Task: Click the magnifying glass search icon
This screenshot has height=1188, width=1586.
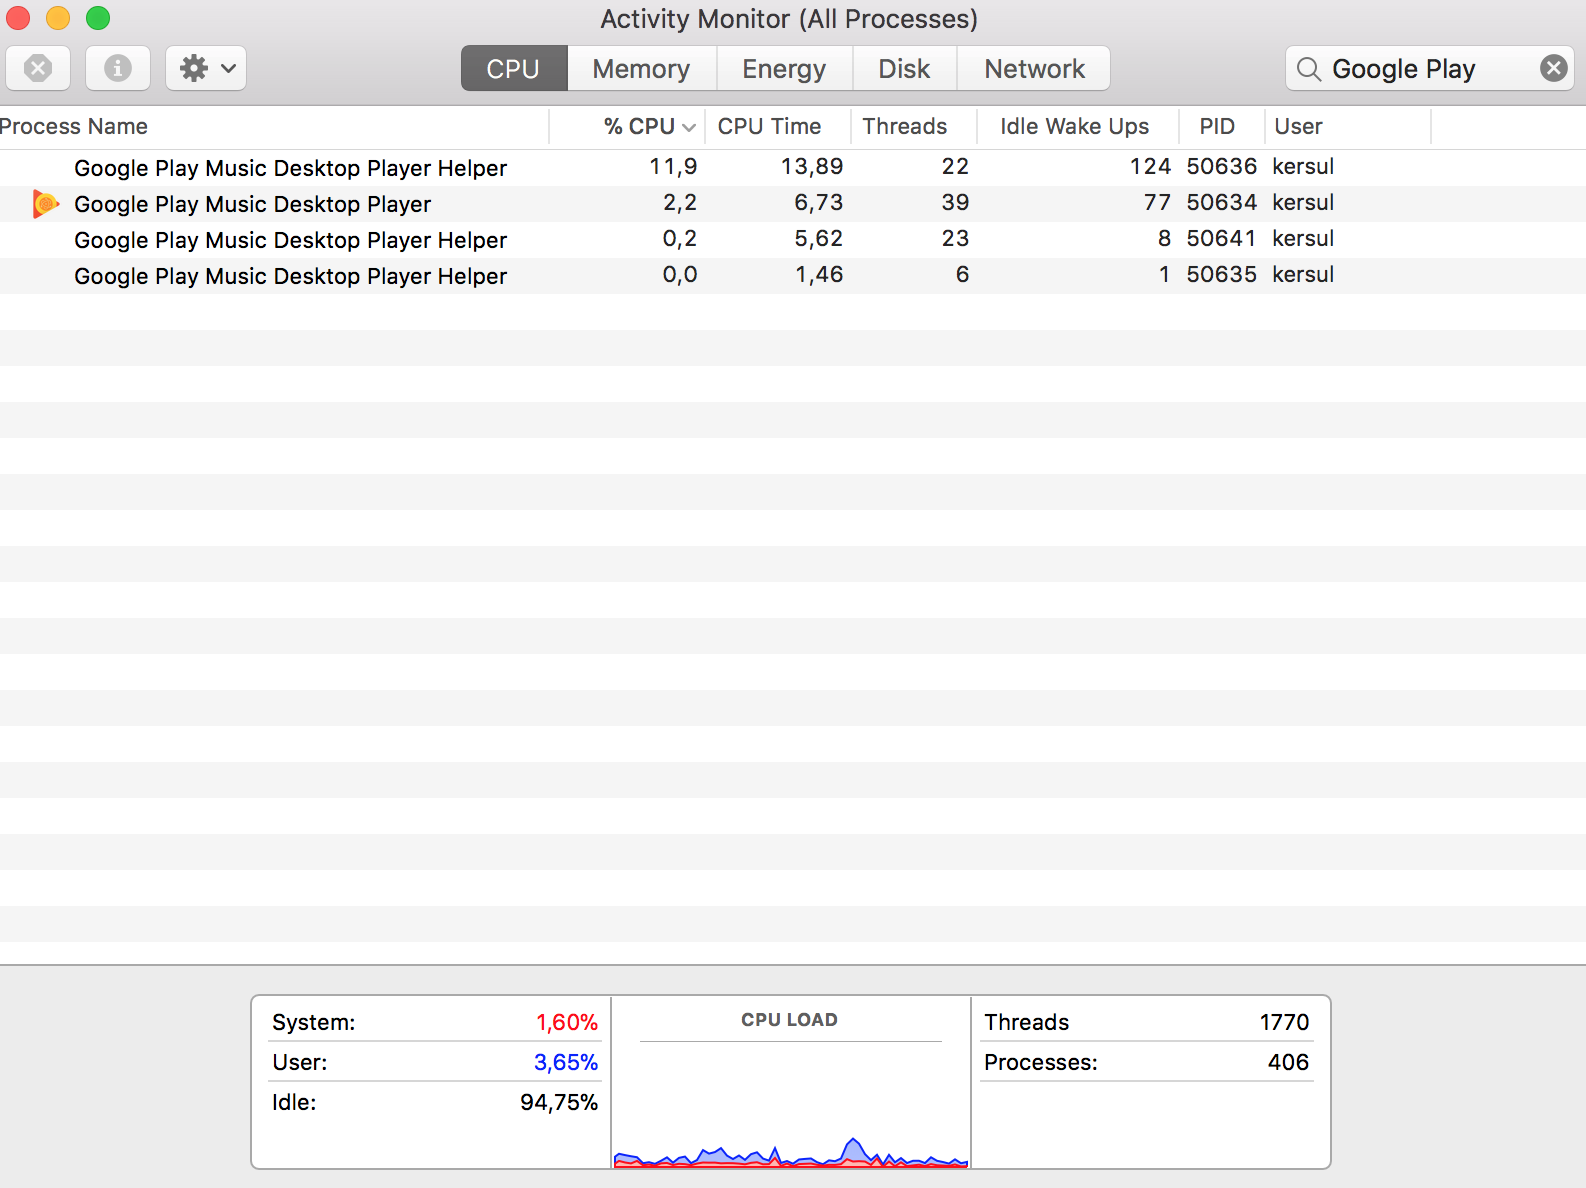Action: [x=1308, y=69]
